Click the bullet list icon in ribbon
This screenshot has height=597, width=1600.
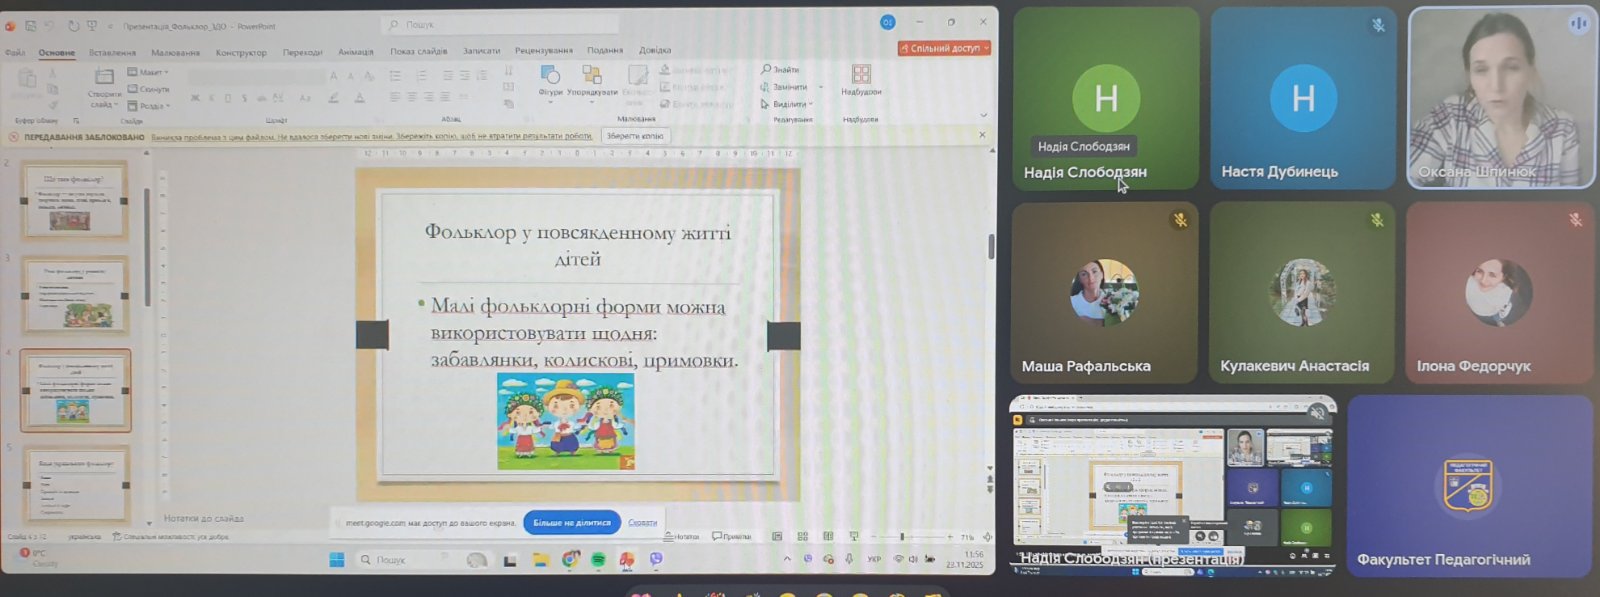396,76
